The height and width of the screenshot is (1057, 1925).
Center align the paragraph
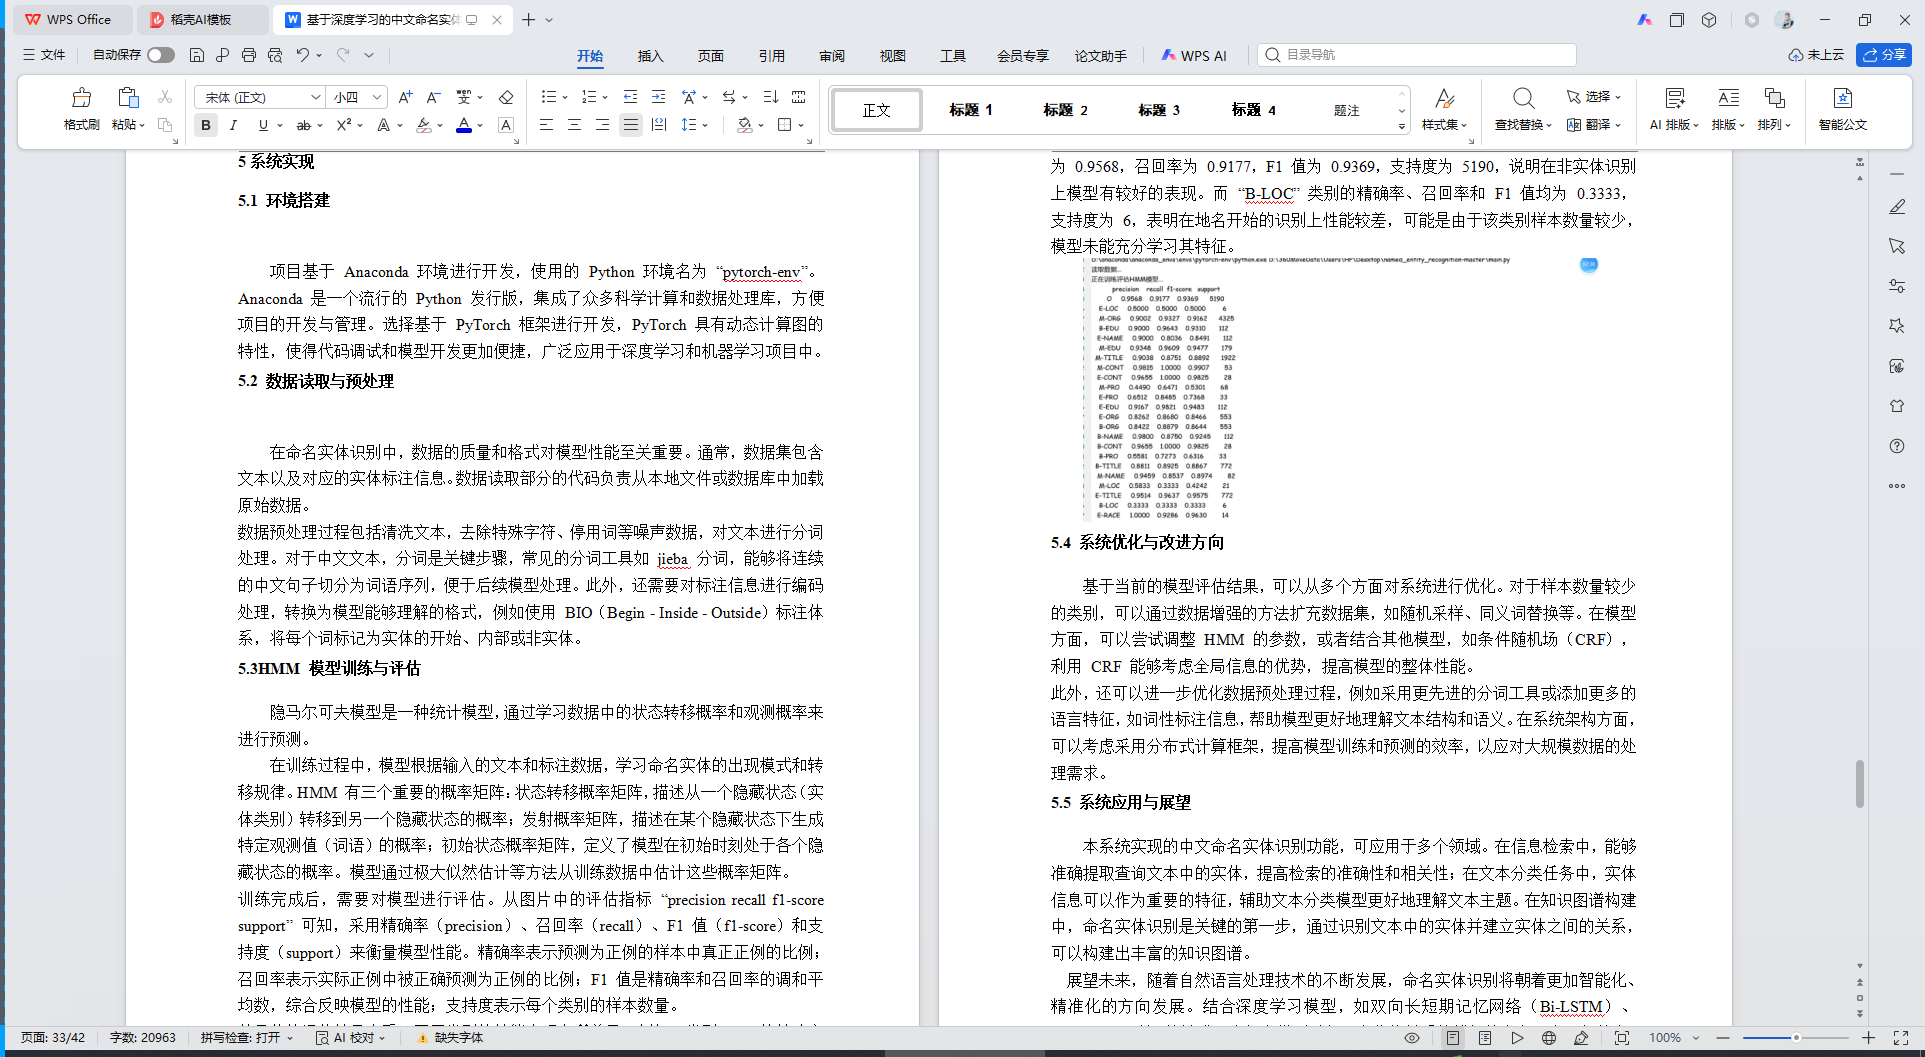(574, 125)
